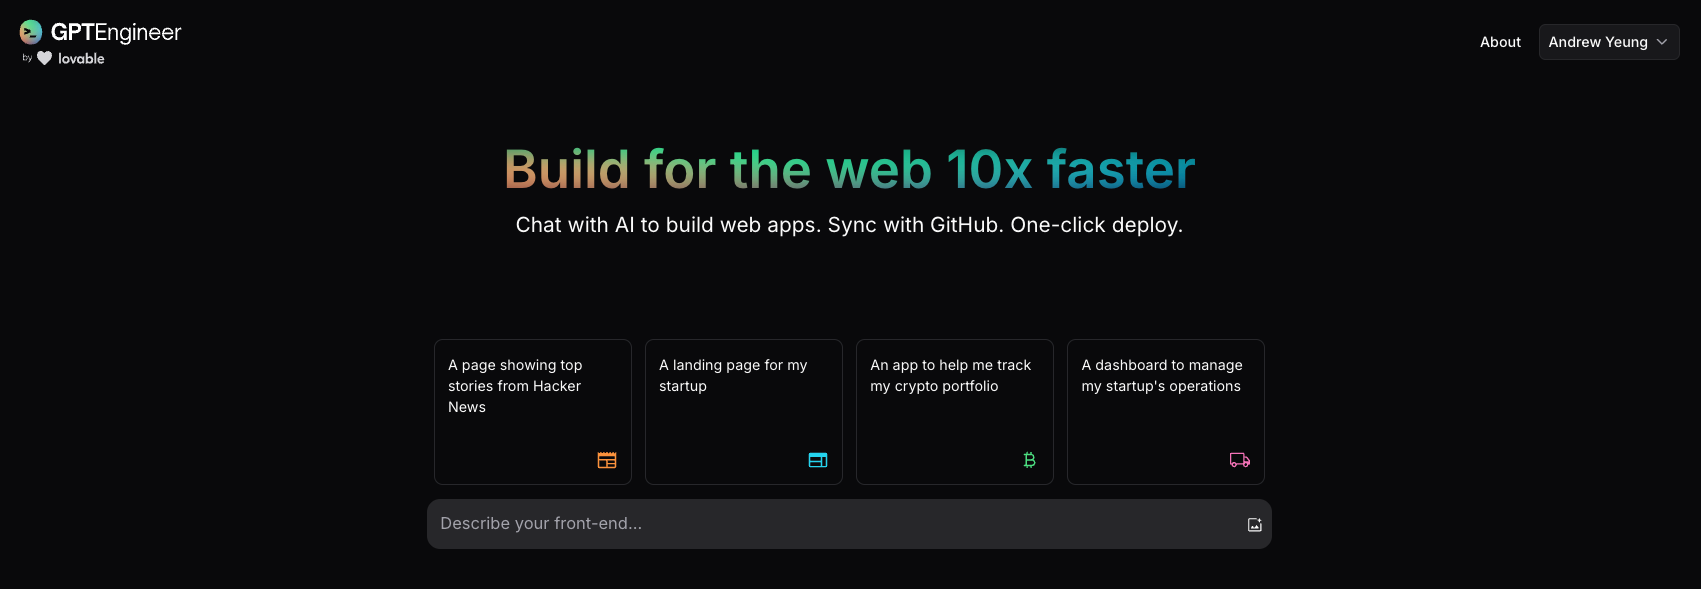Click the pink truck icon on dashboard card
The width and height of the screenshot is (1701, 589).
pos(1240,460)
